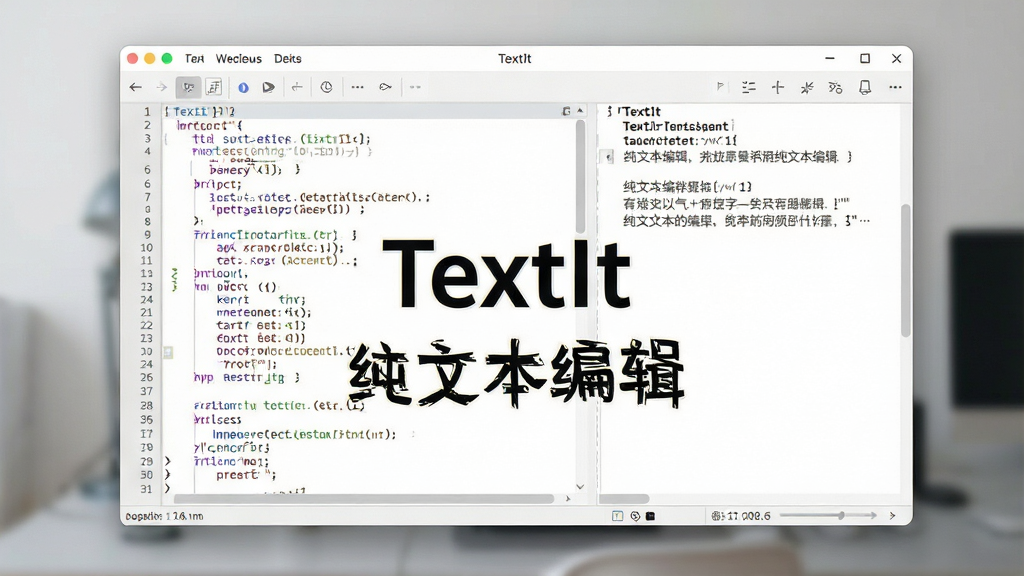Click the right pane's horizontal scrollbar thumb
This screenshot has width=1024, height=576.
(624, 498)
